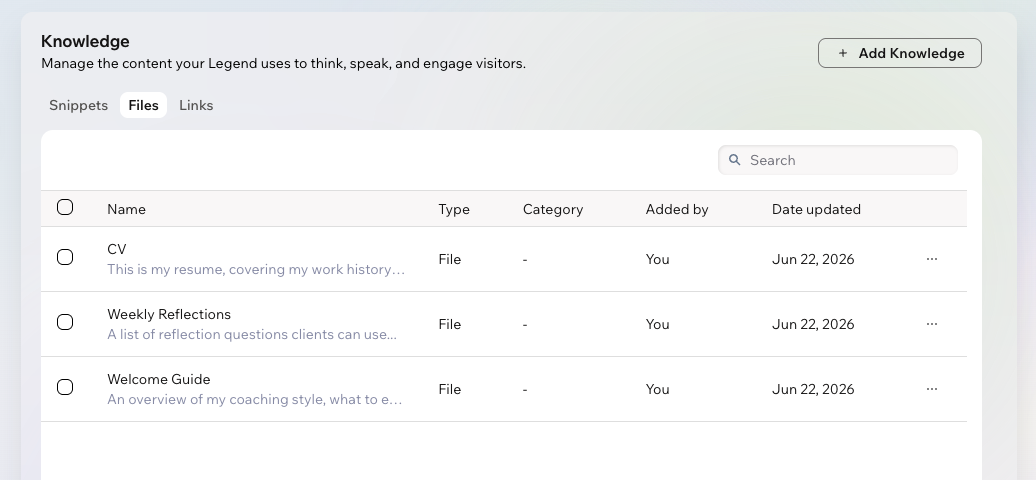
Task: Open the CV file name
Action: click(x=116, y=249)
